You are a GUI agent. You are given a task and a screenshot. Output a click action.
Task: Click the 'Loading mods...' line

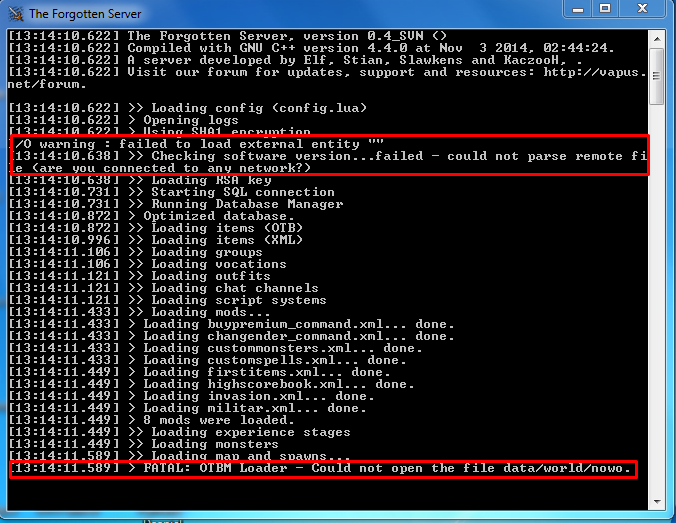click(140, 312)
